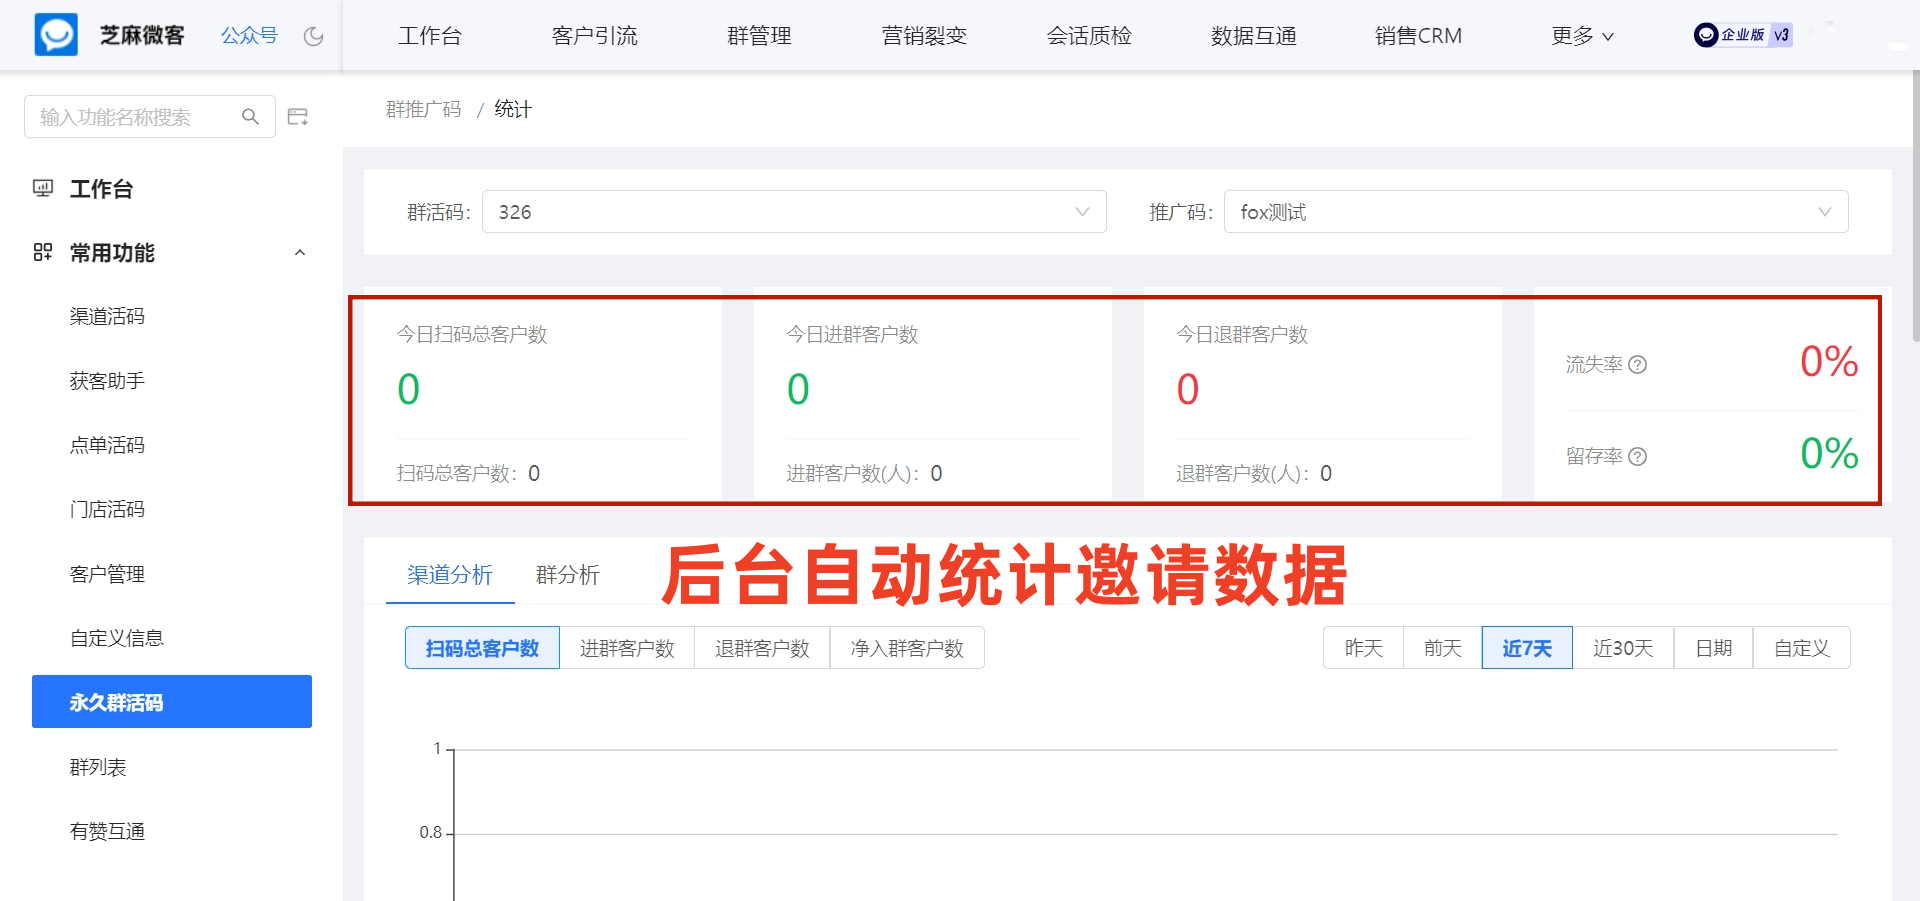Click the 群推广码 breadcrumb link

(424, 109)
